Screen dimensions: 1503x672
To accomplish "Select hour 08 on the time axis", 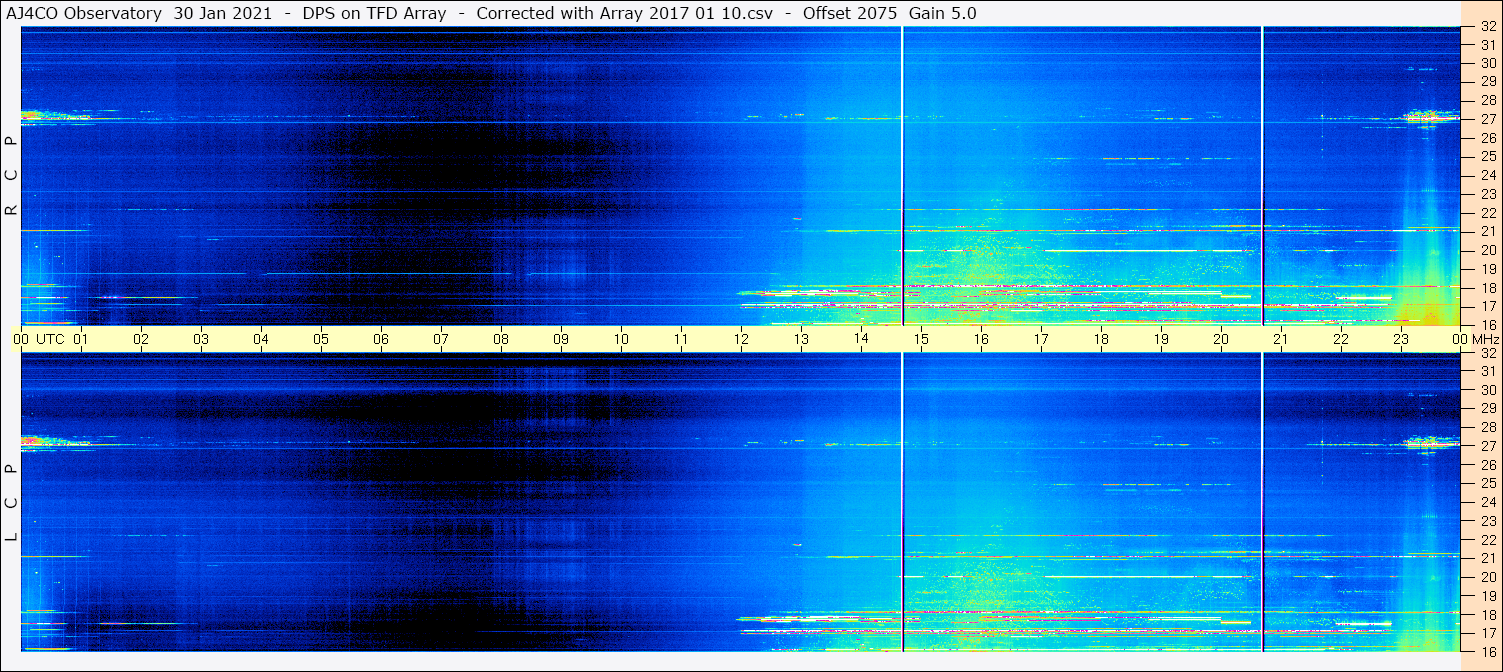I will point(501,339).
